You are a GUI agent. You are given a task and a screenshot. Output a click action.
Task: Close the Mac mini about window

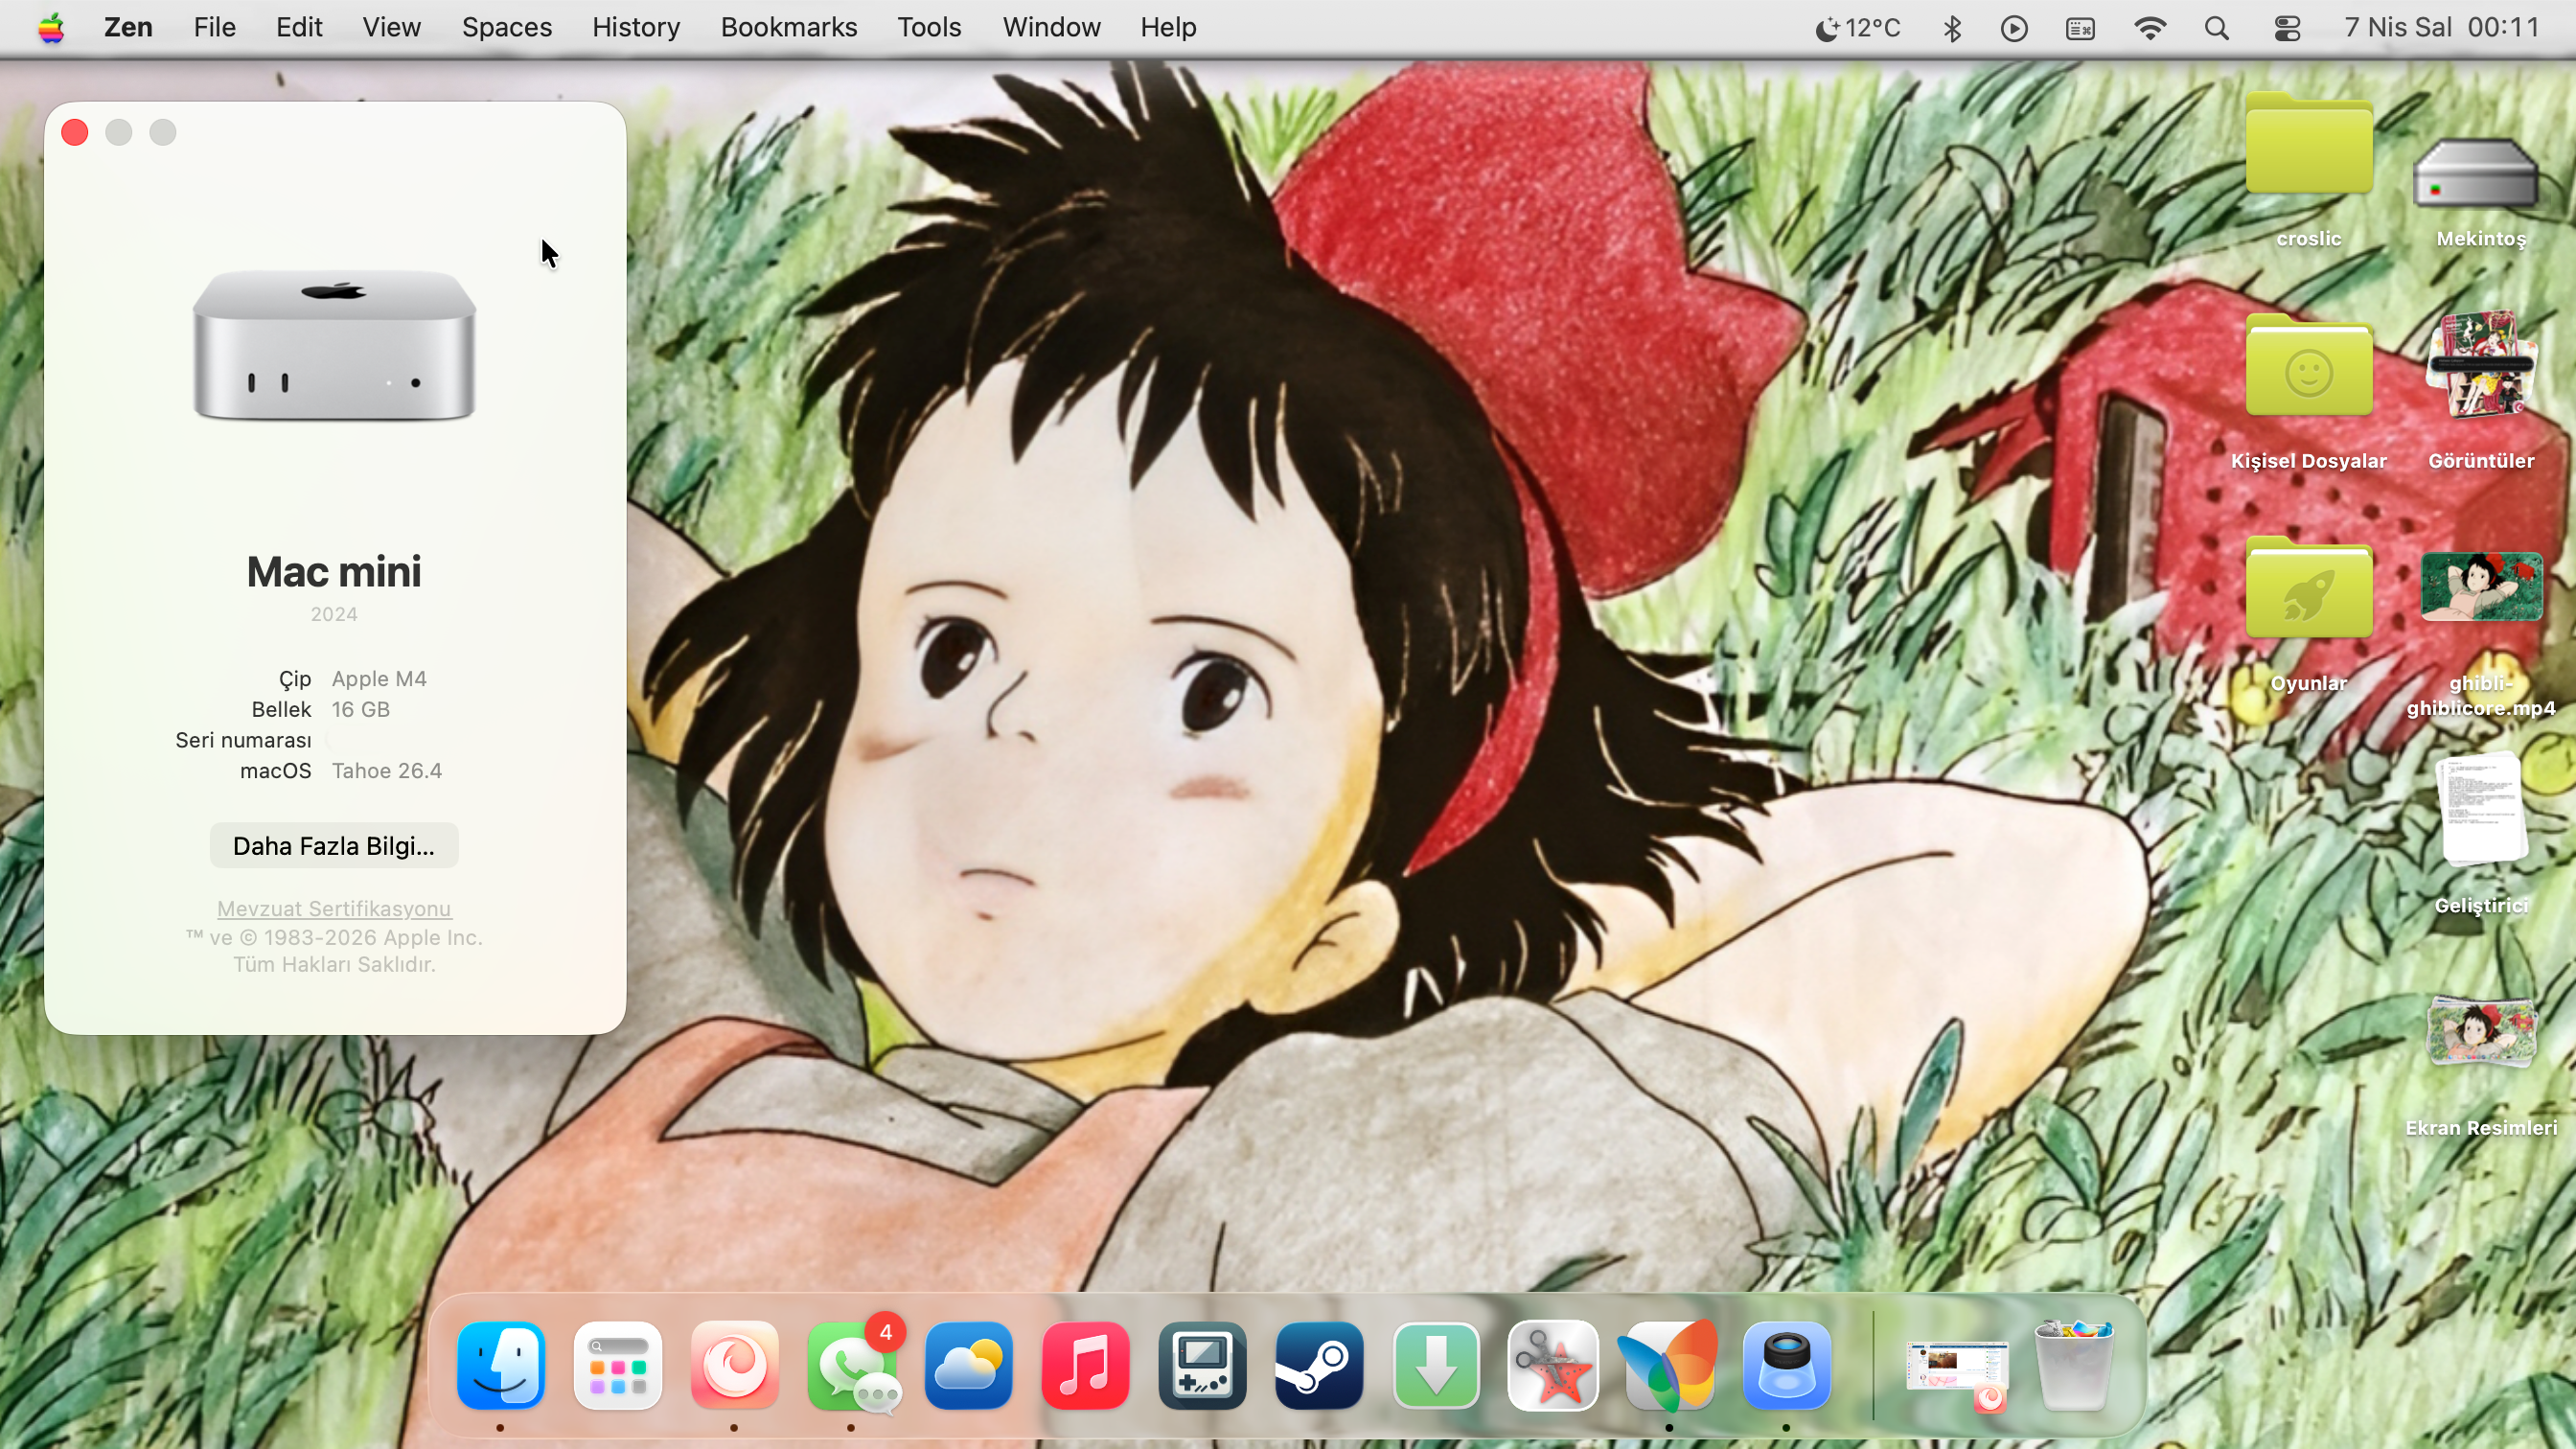(x=75, y=132)
